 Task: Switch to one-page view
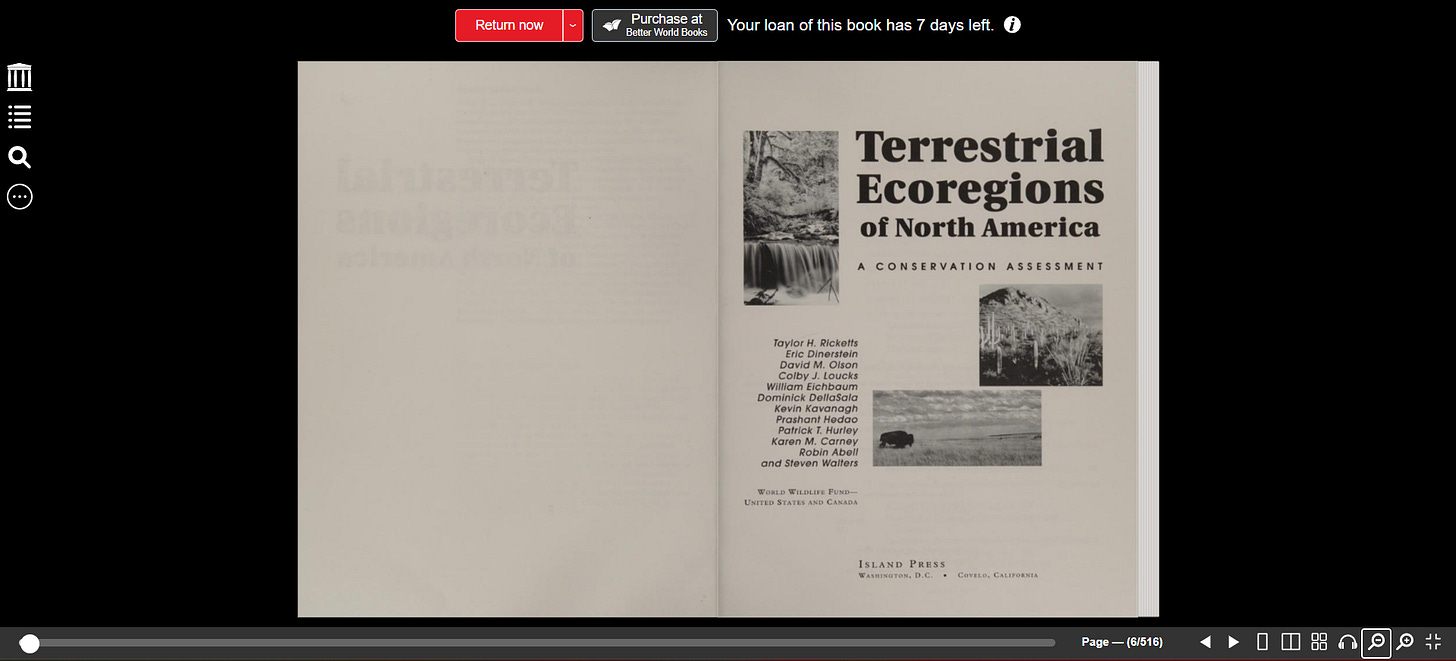[x=1262, y=642]
